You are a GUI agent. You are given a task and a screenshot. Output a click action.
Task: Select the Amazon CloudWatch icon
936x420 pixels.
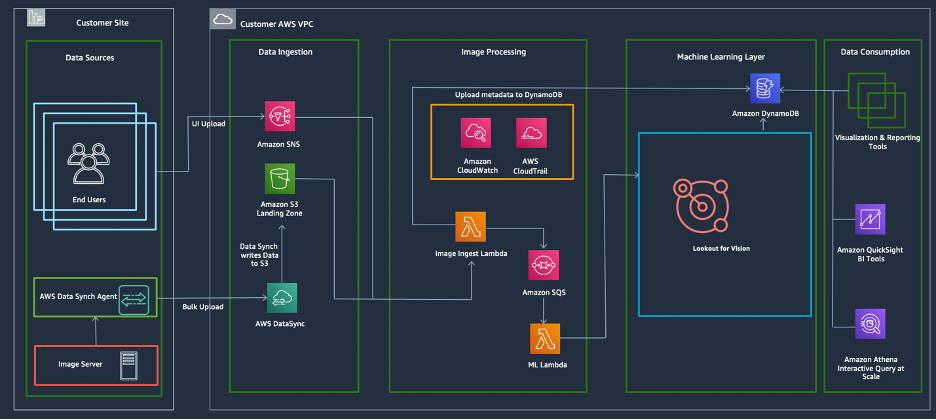pos(475,132)
